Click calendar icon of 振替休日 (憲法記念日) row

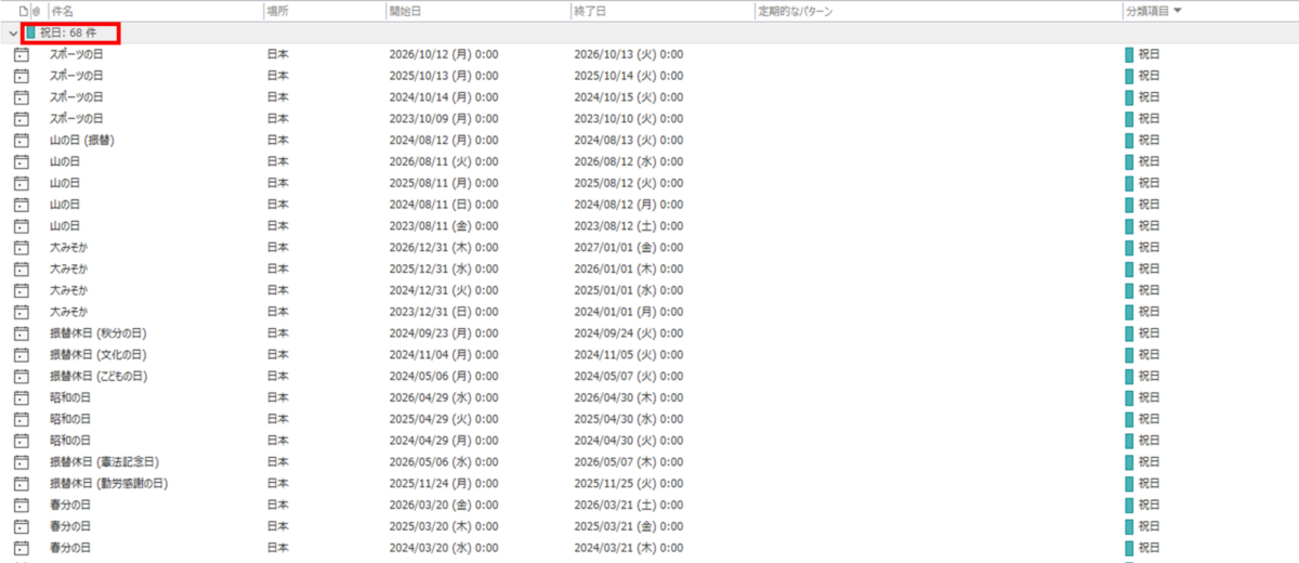point(21,462)
